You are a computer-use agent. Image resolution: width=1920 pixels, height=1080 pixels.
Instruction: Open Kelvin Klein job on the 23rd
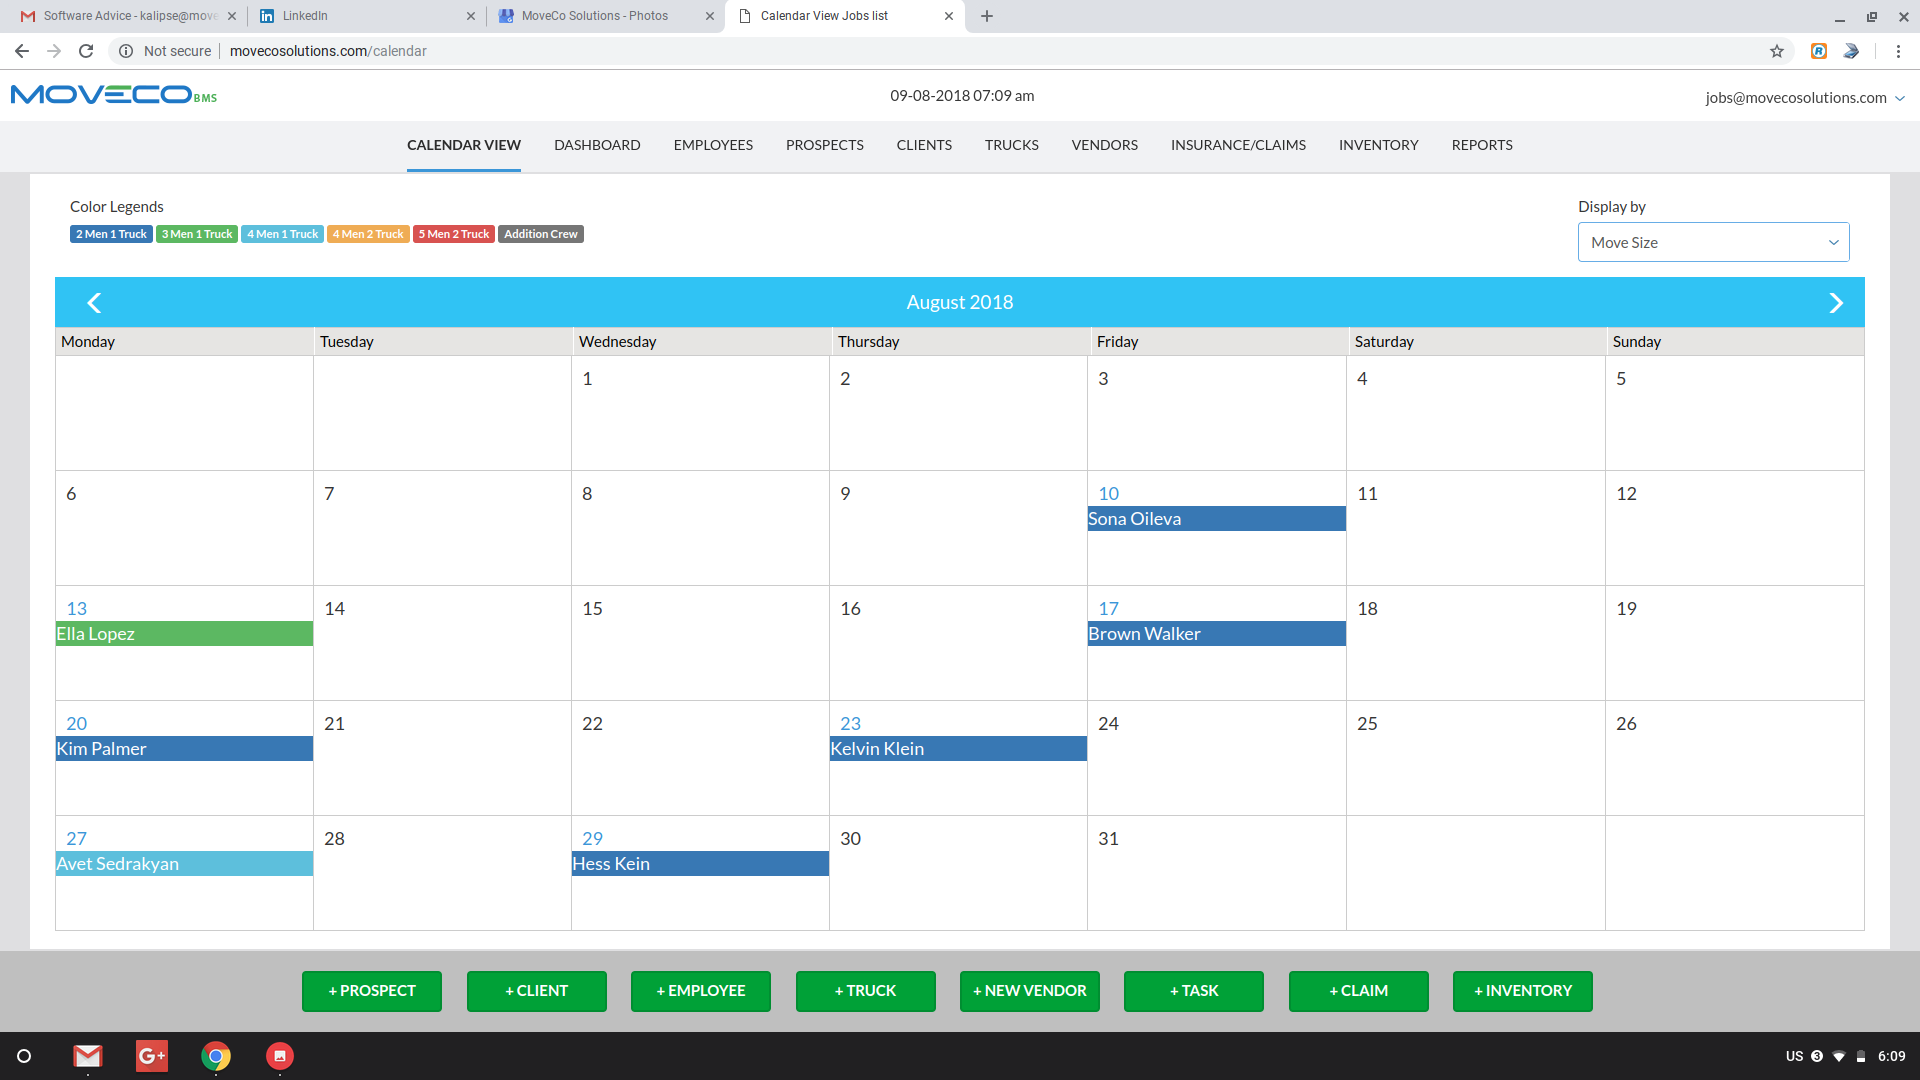tap(958, 749)
